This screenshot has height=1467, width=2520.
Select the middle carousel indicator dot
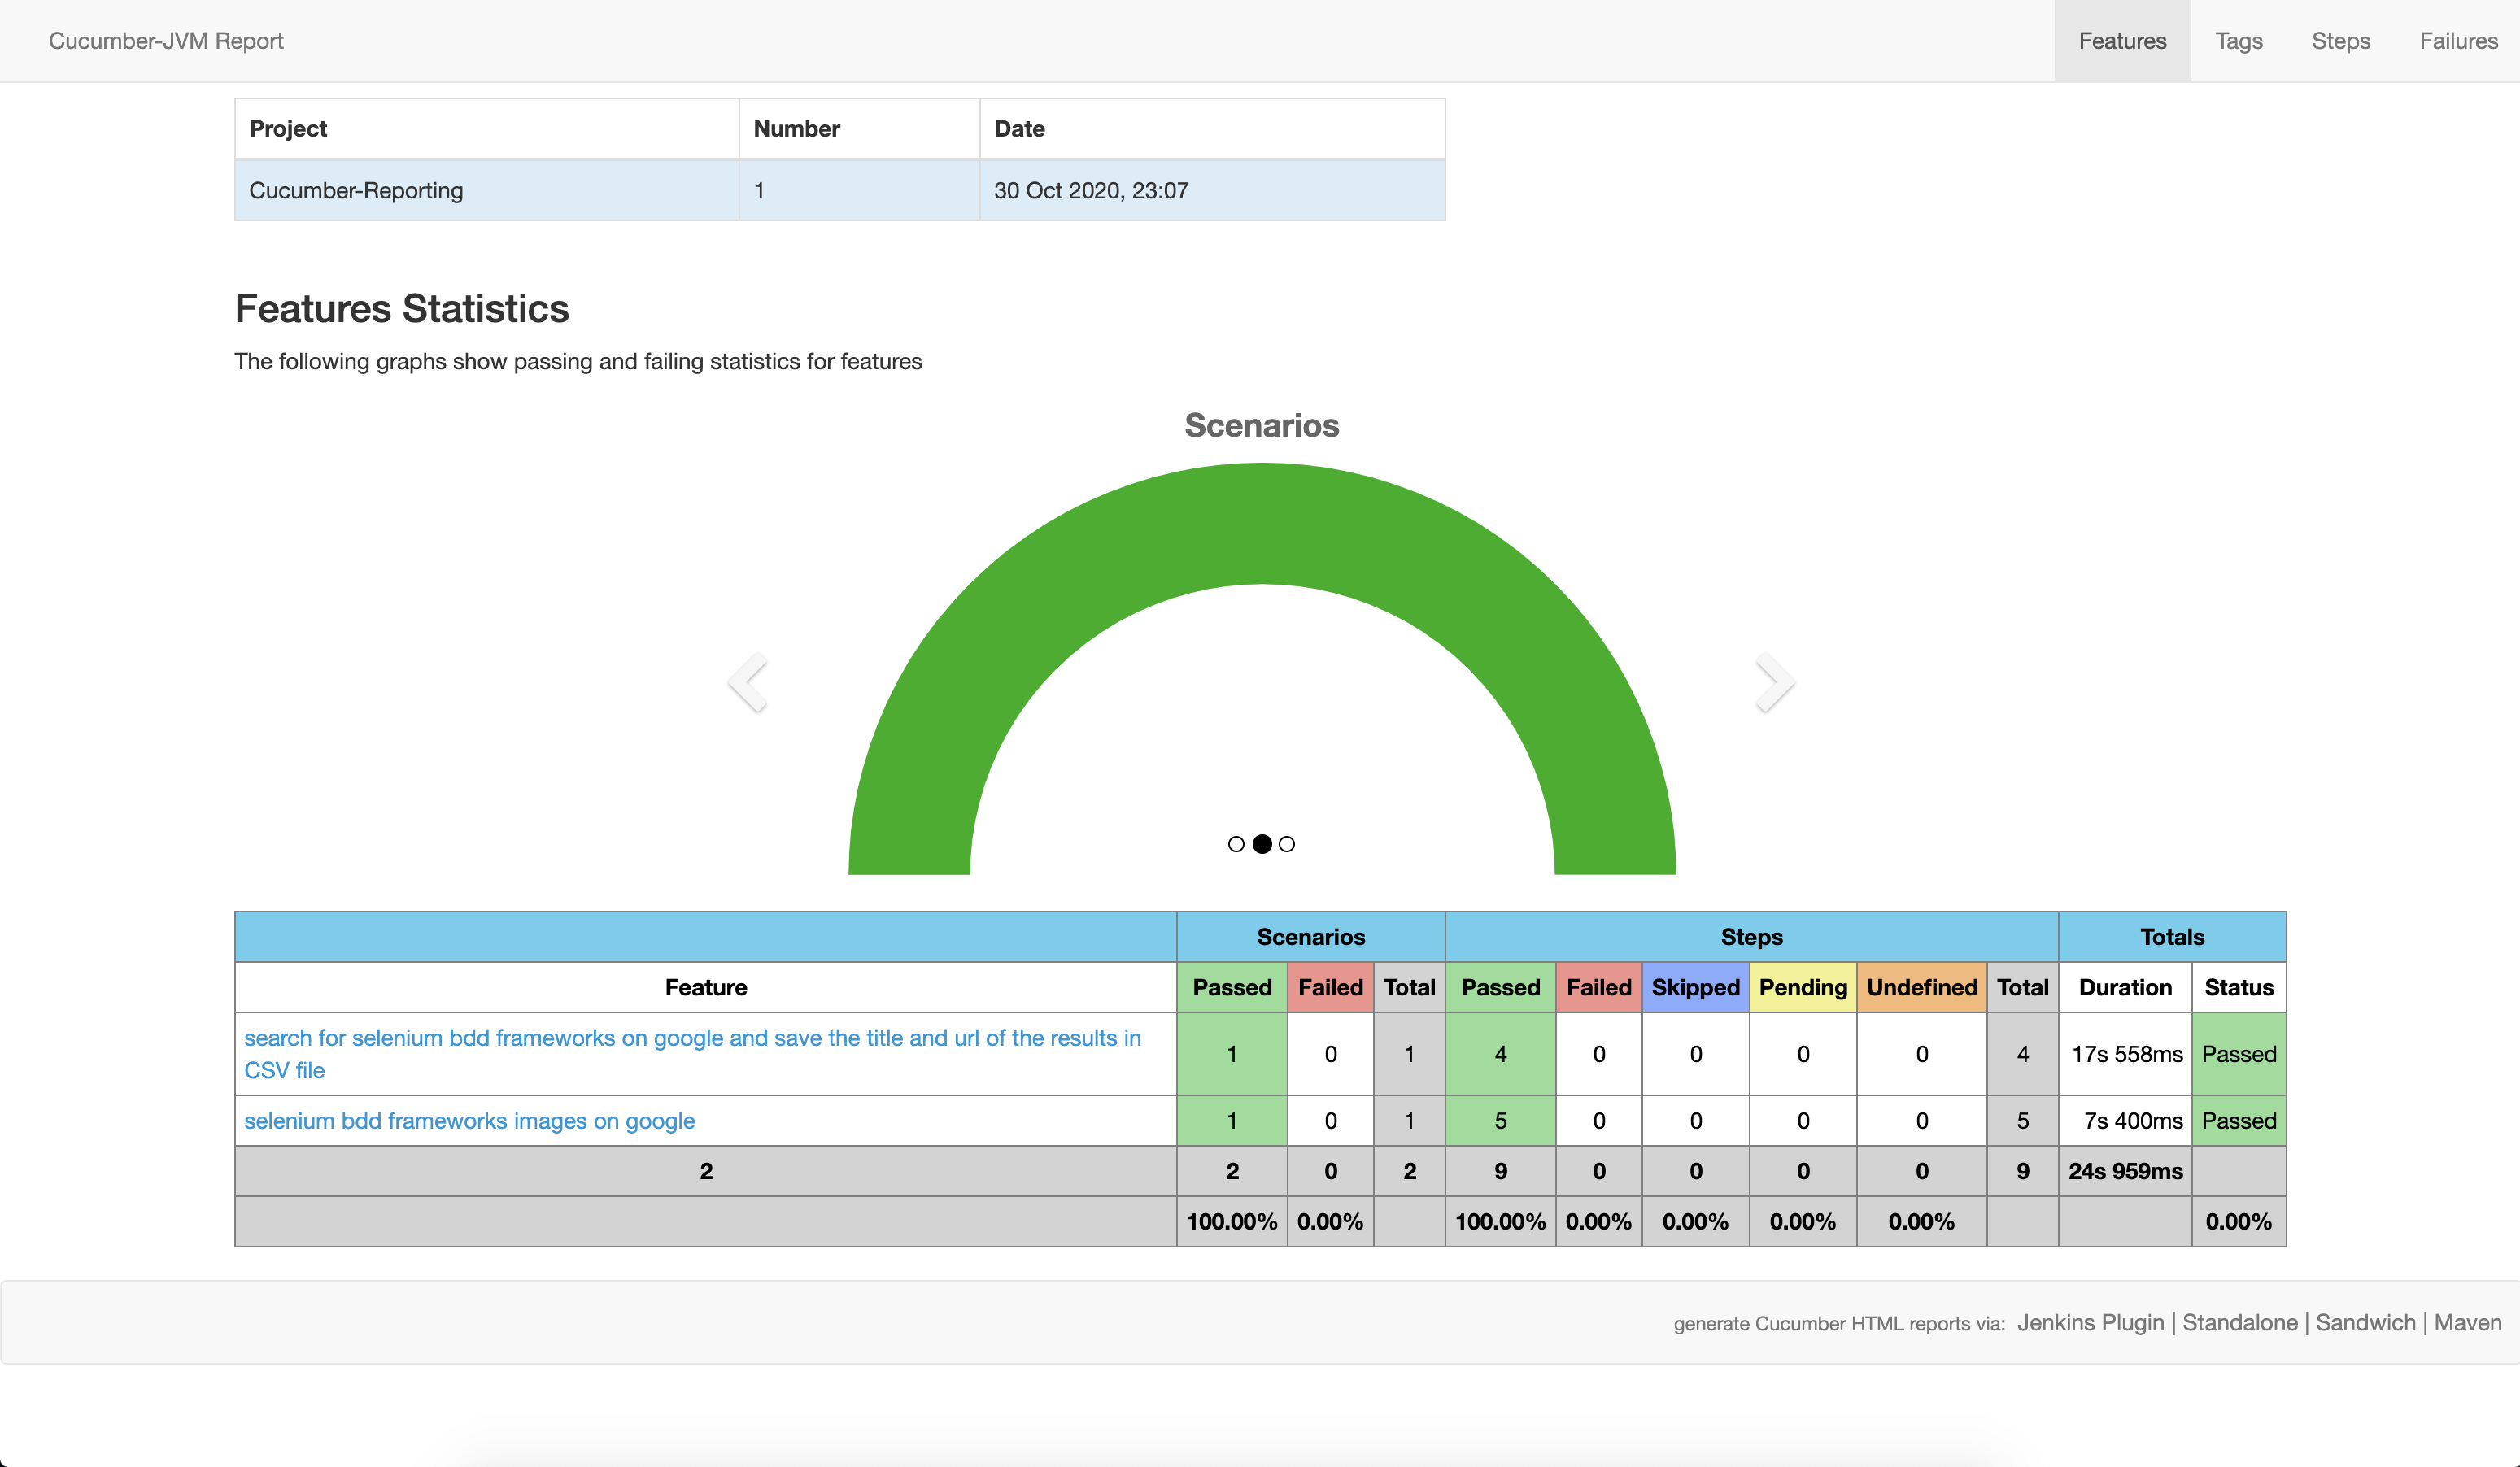(1262, 844)
